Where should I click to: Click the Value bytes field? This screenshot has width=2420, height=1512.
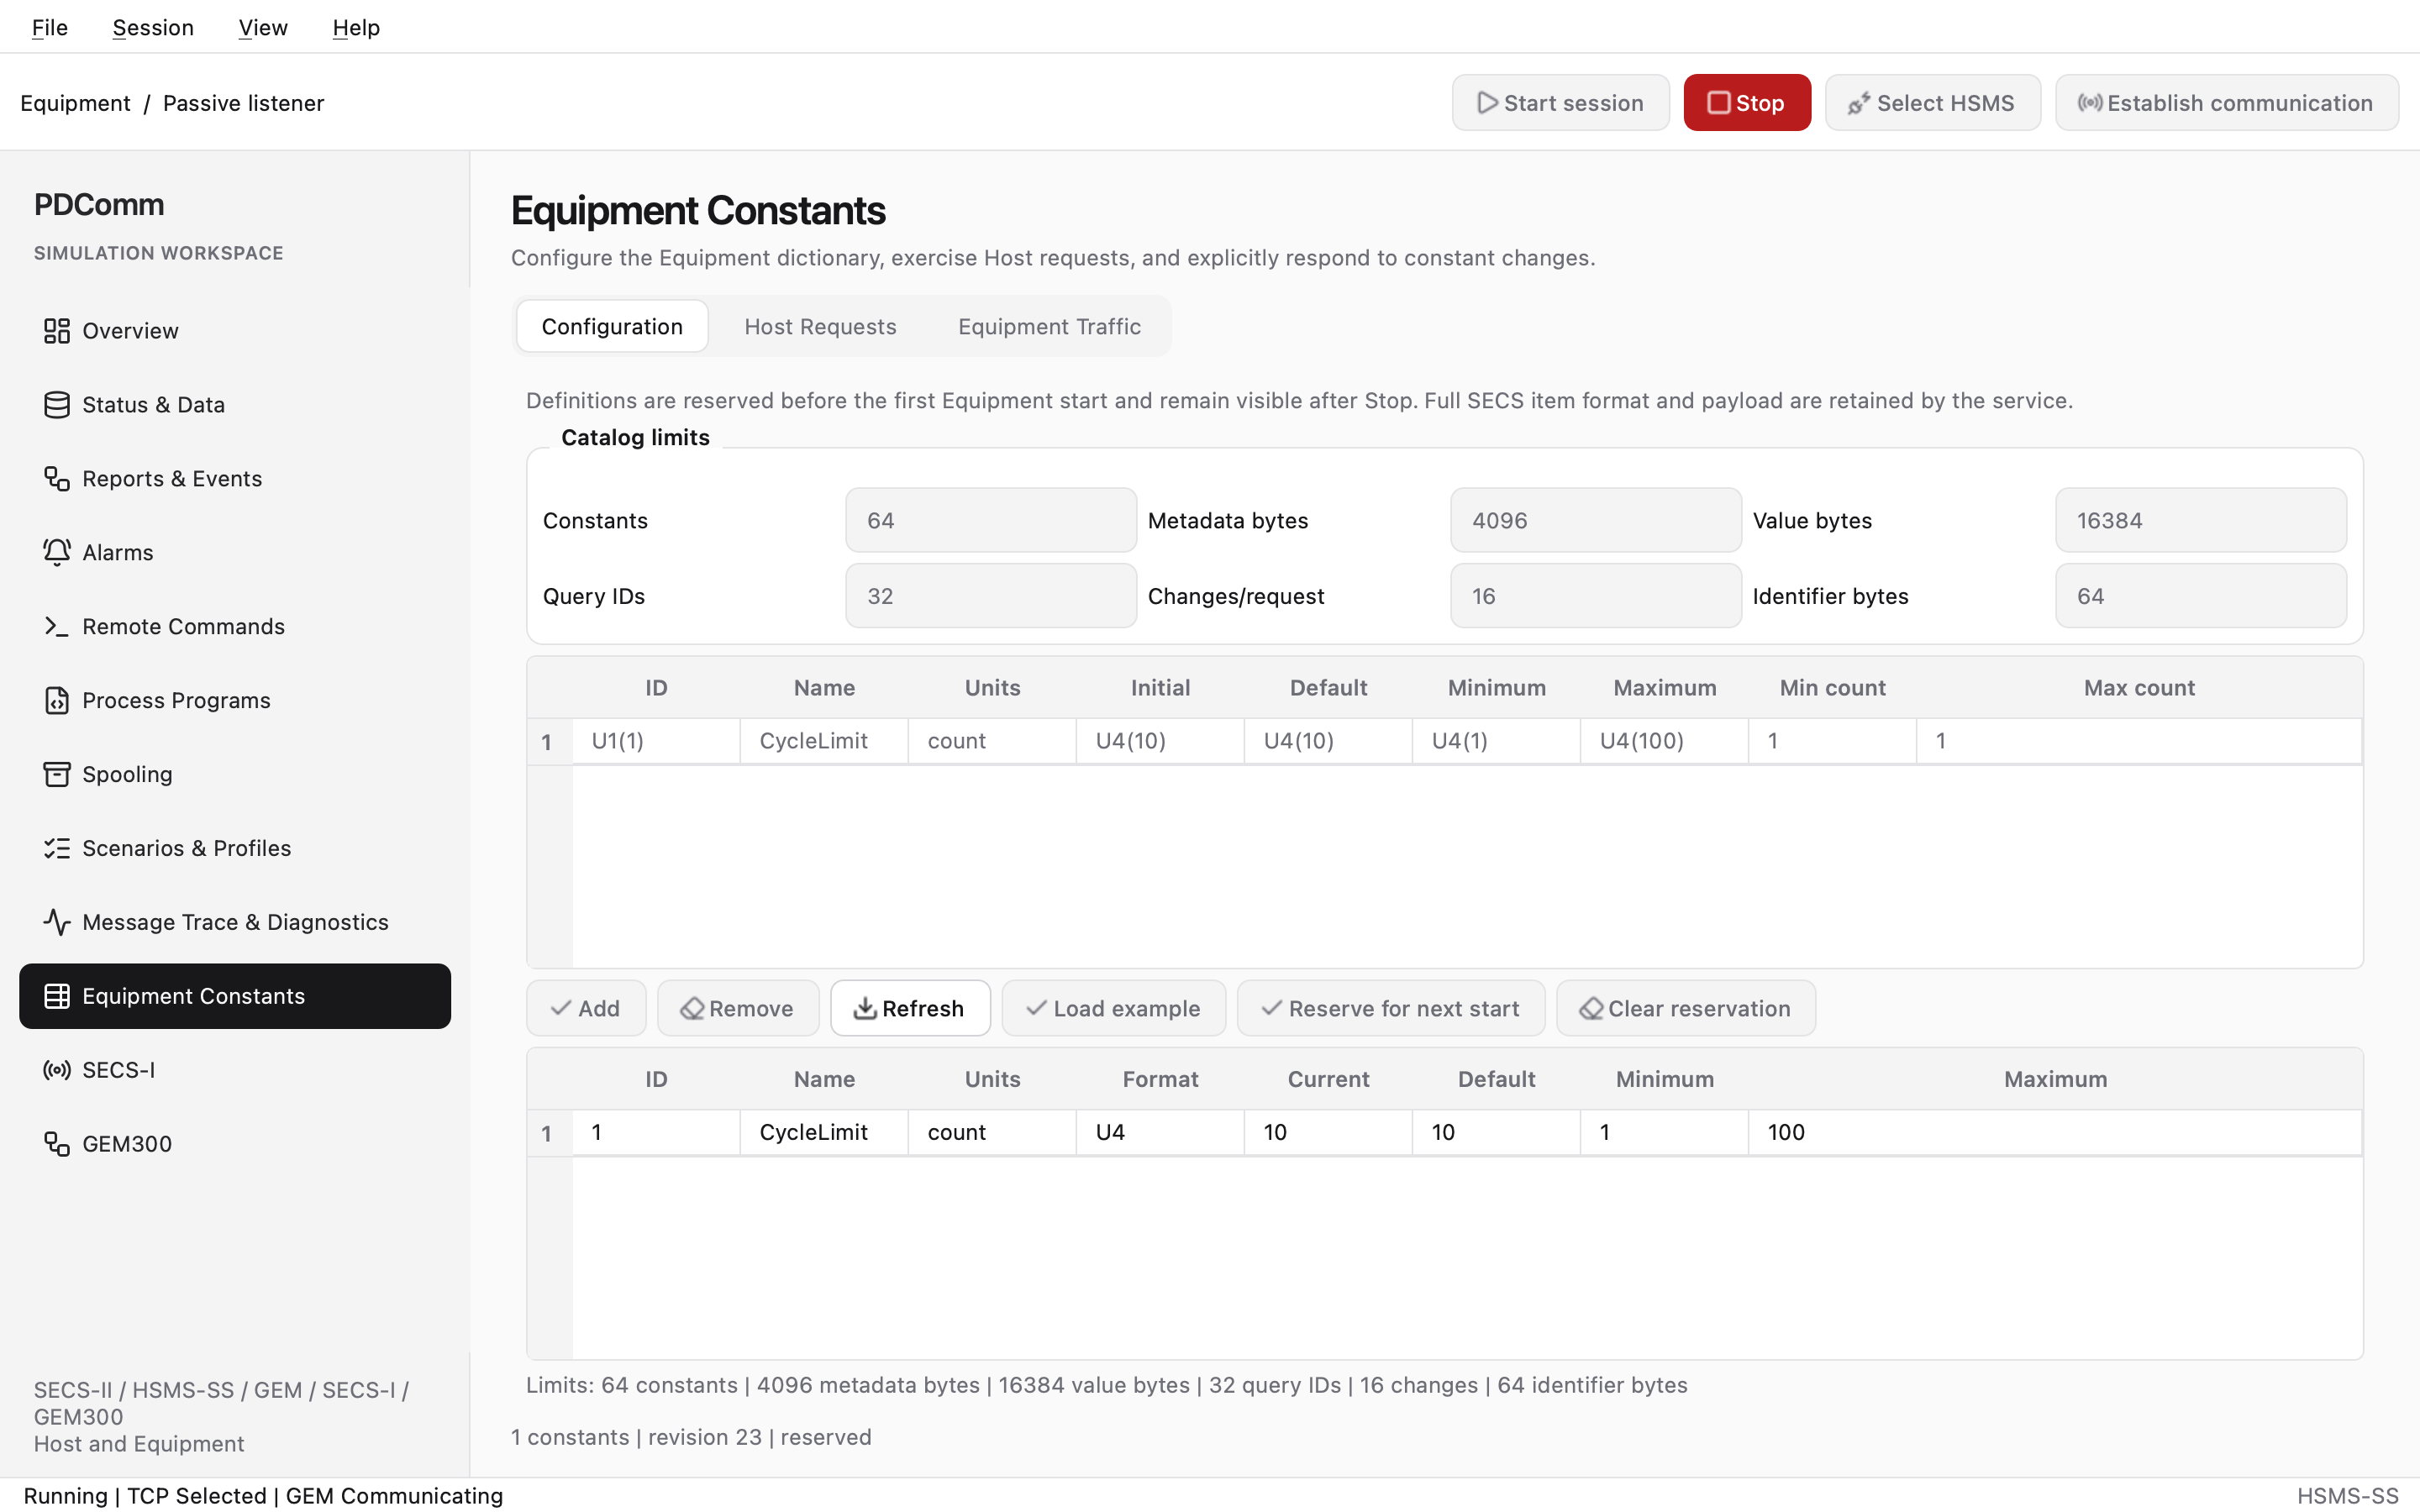2201,520
